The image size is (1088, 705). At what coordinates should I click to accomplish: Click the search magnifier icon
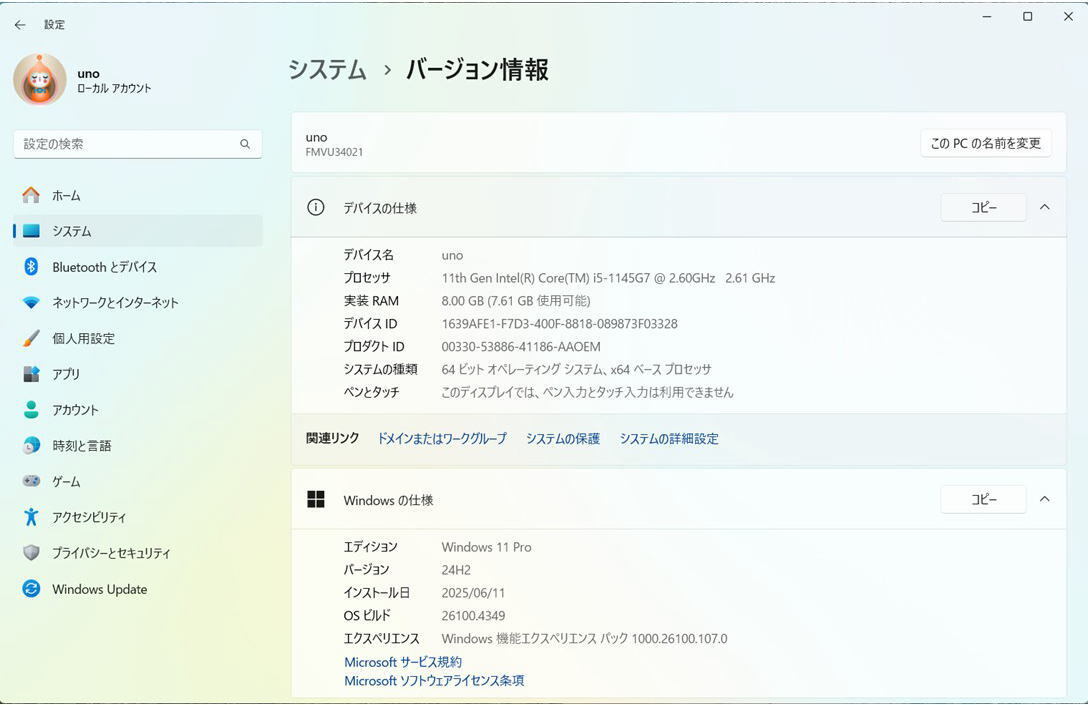click(x=245, y=144)
